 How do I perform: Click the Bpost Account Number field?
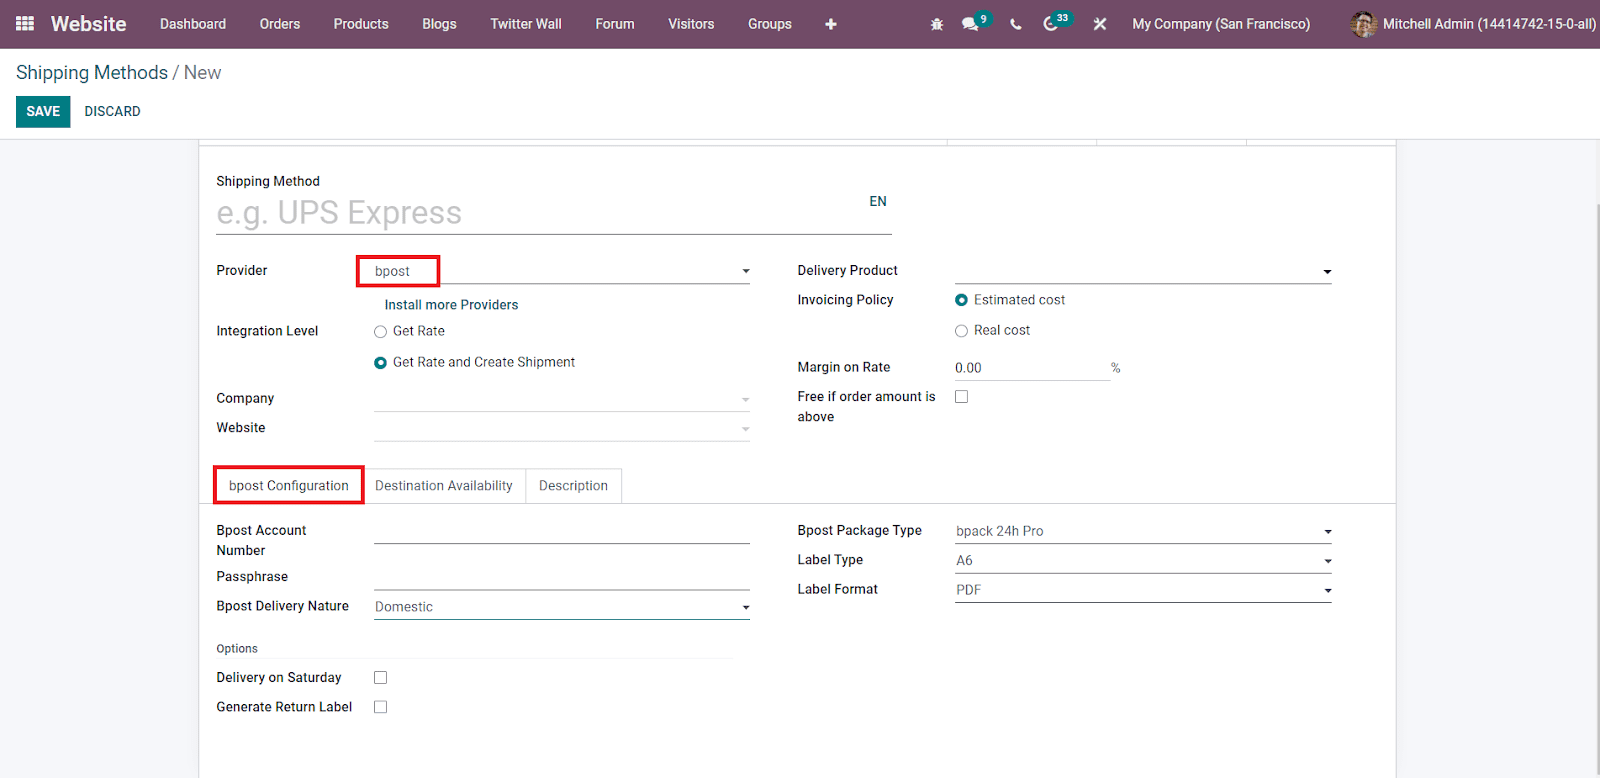(562, 532)
